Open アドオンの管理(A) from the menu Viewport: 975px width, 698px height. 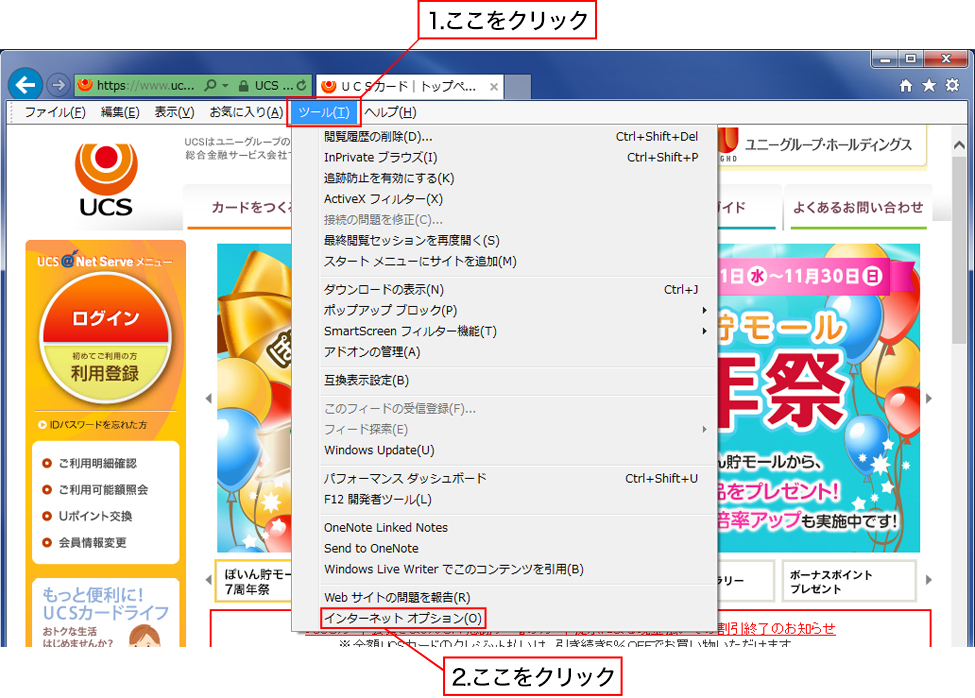[x=505, y=352]
